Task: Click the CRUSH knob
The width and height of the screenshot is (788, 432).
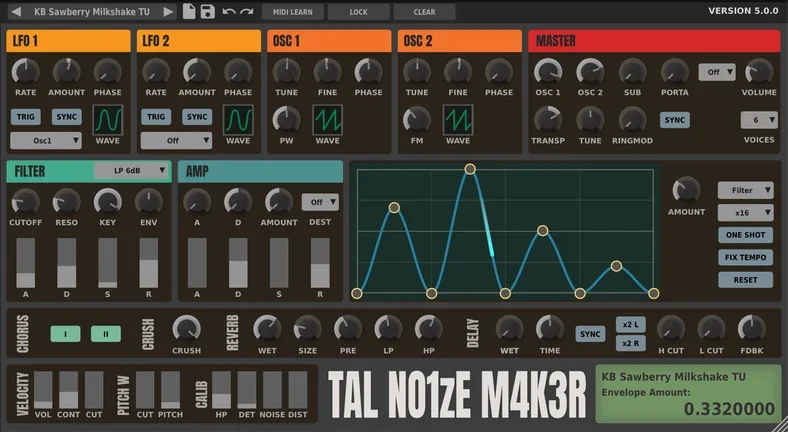Action: coord(186,330)
